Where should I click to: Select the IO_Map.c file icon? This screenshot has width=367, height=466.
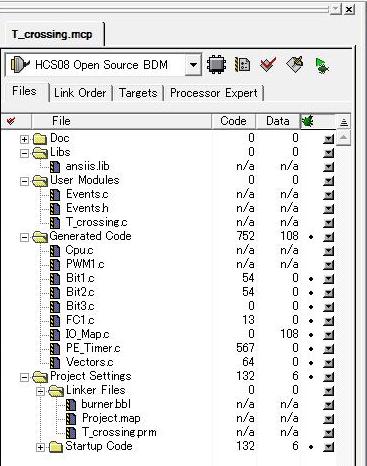pyautogui.click(x=55, y=335)
